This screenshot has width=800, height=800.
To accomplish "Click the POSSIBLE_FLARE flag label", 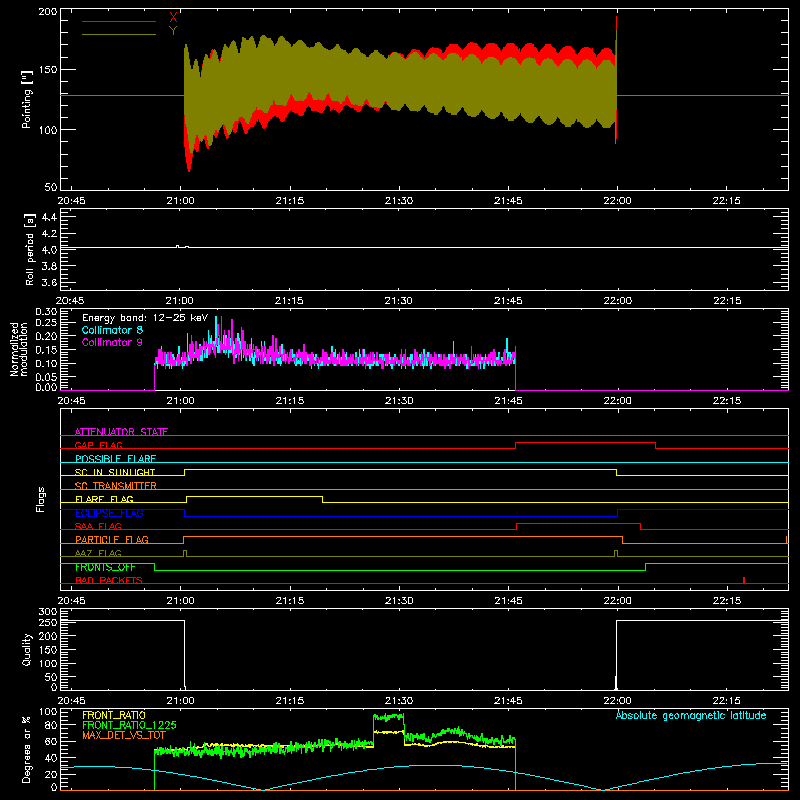I will 115,459.
